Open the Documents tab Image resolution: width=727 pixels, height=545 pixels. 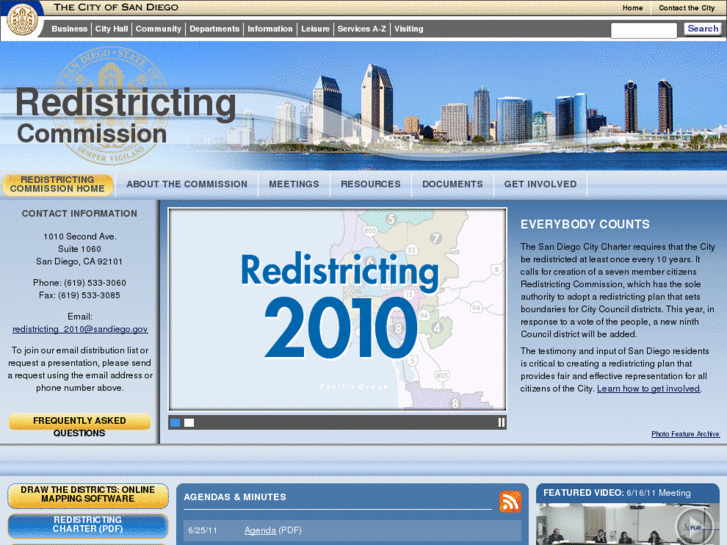[x=453, y=184]
